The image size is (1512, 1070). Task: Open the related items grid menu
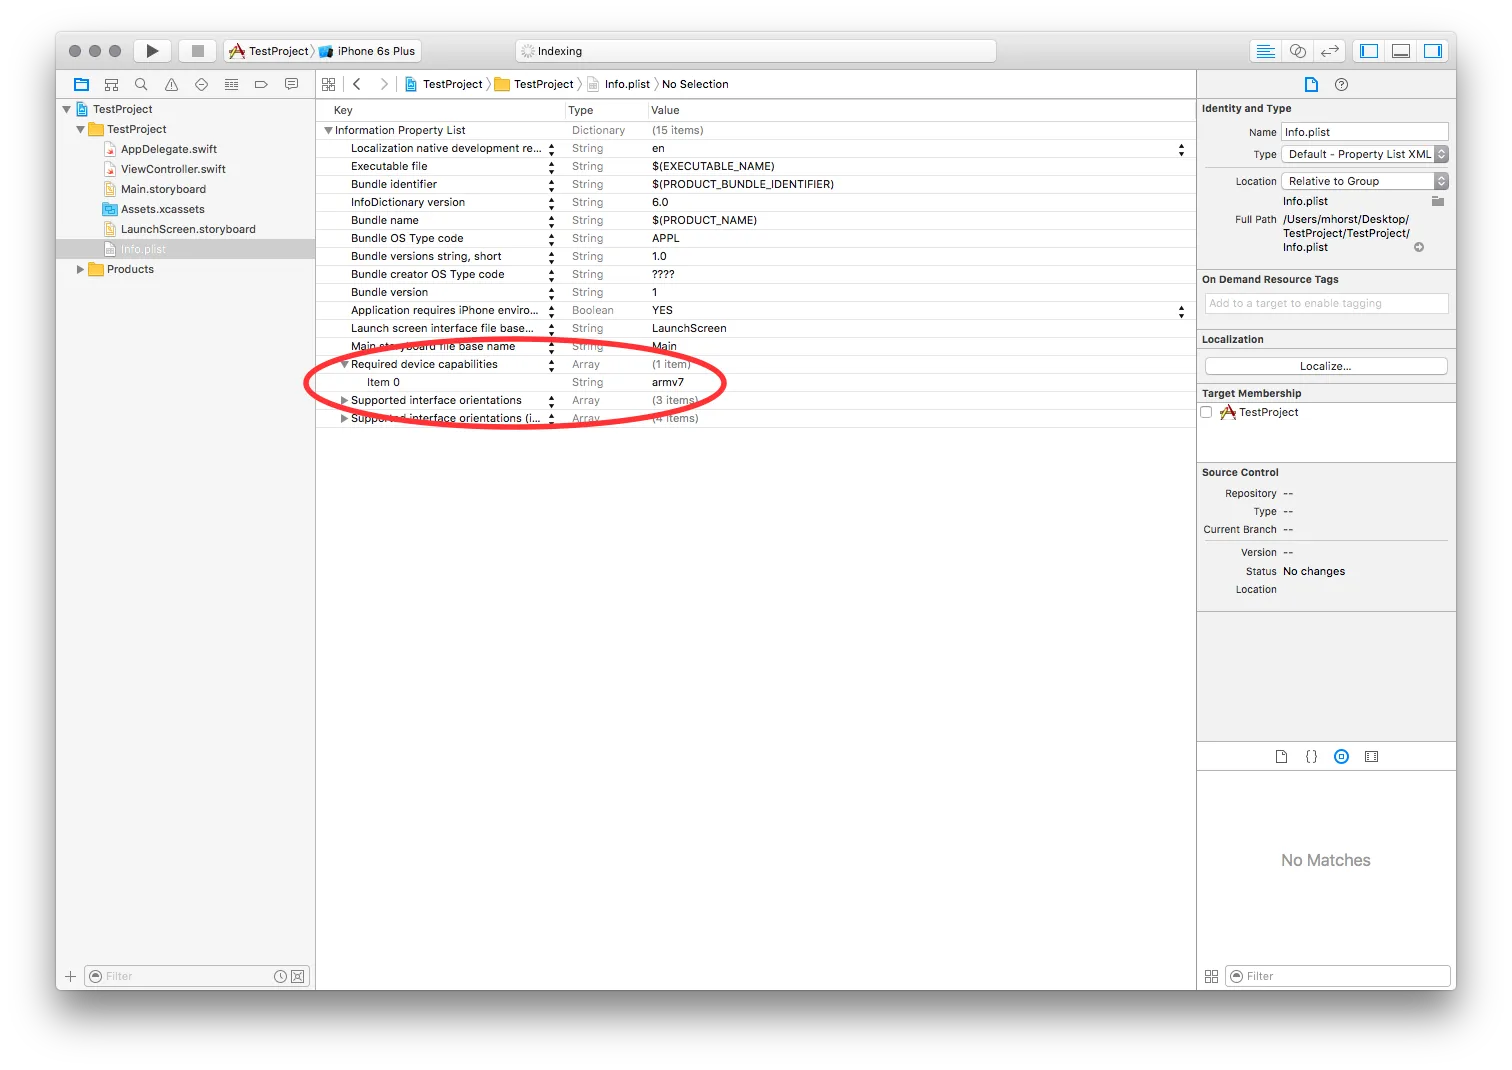(329, 85)
